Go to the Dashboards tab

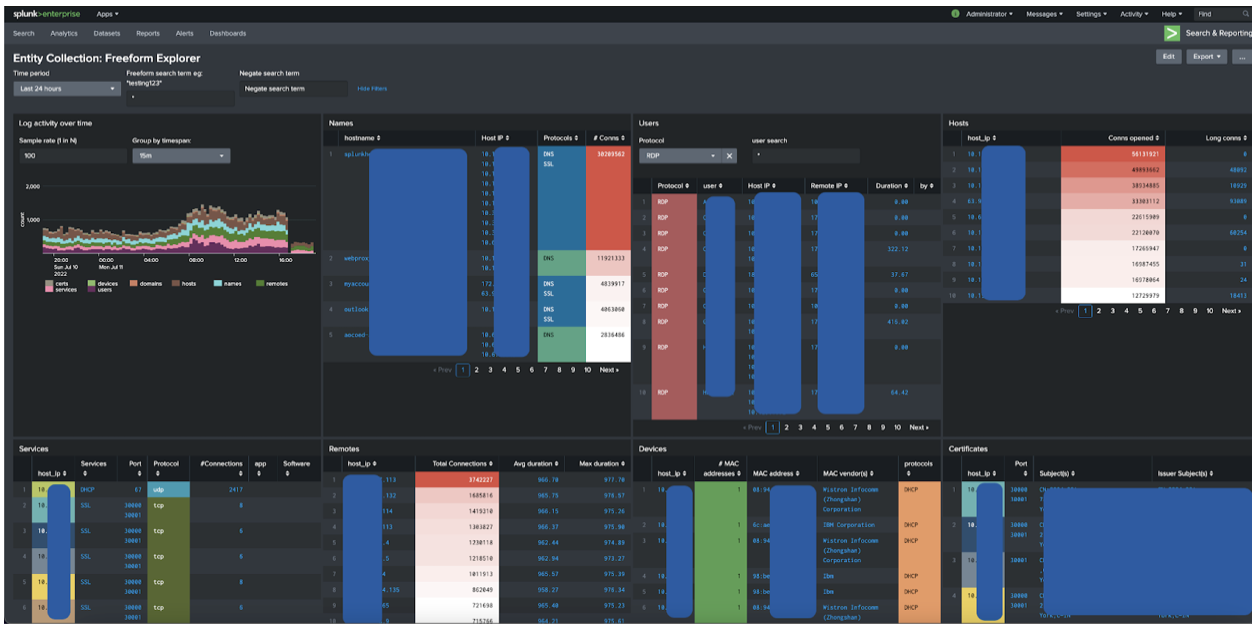point(228,33)
